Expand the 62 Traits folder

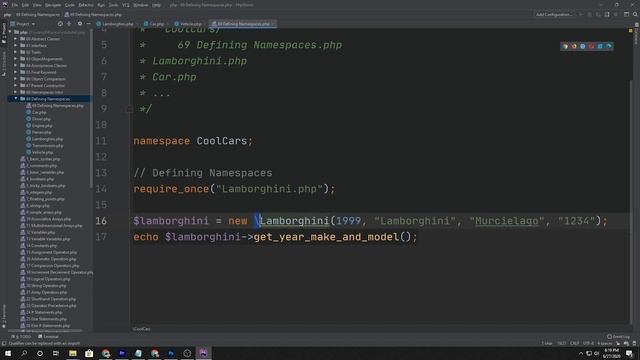point(16,52)
